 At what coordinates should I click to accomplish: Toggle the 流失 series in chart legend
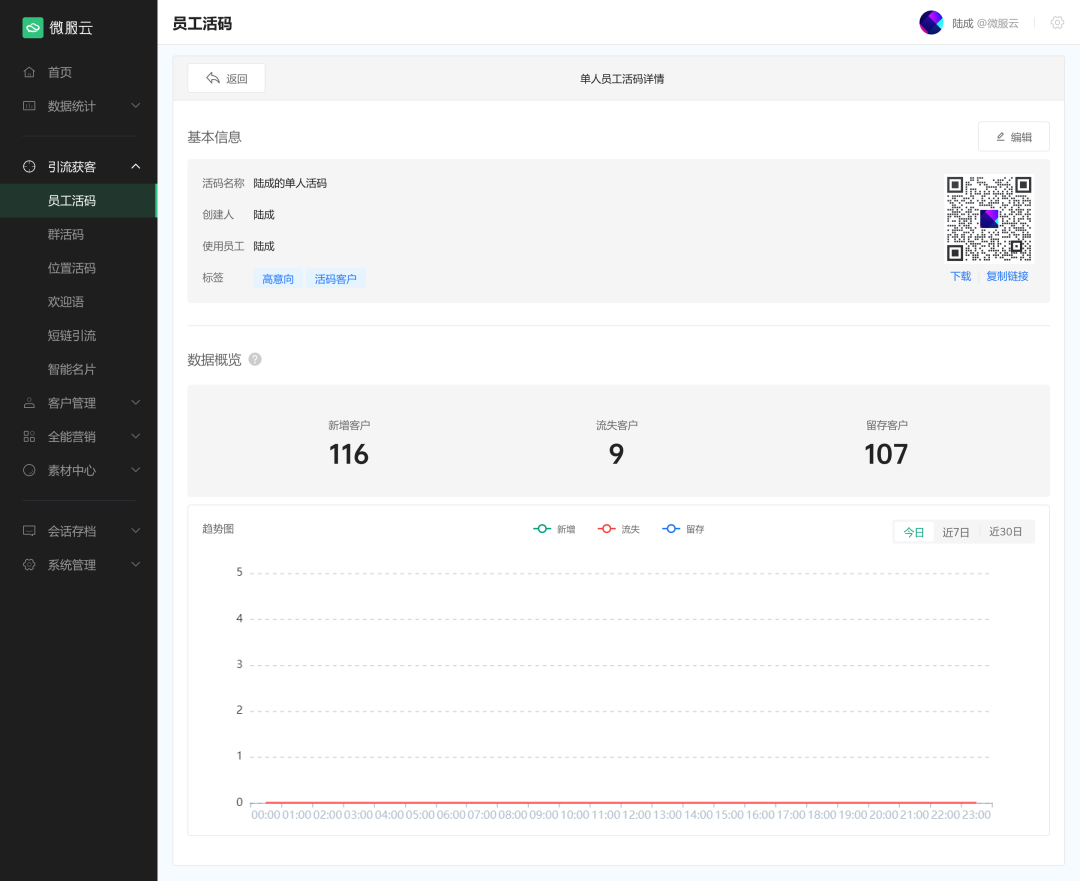coord(618,529)
